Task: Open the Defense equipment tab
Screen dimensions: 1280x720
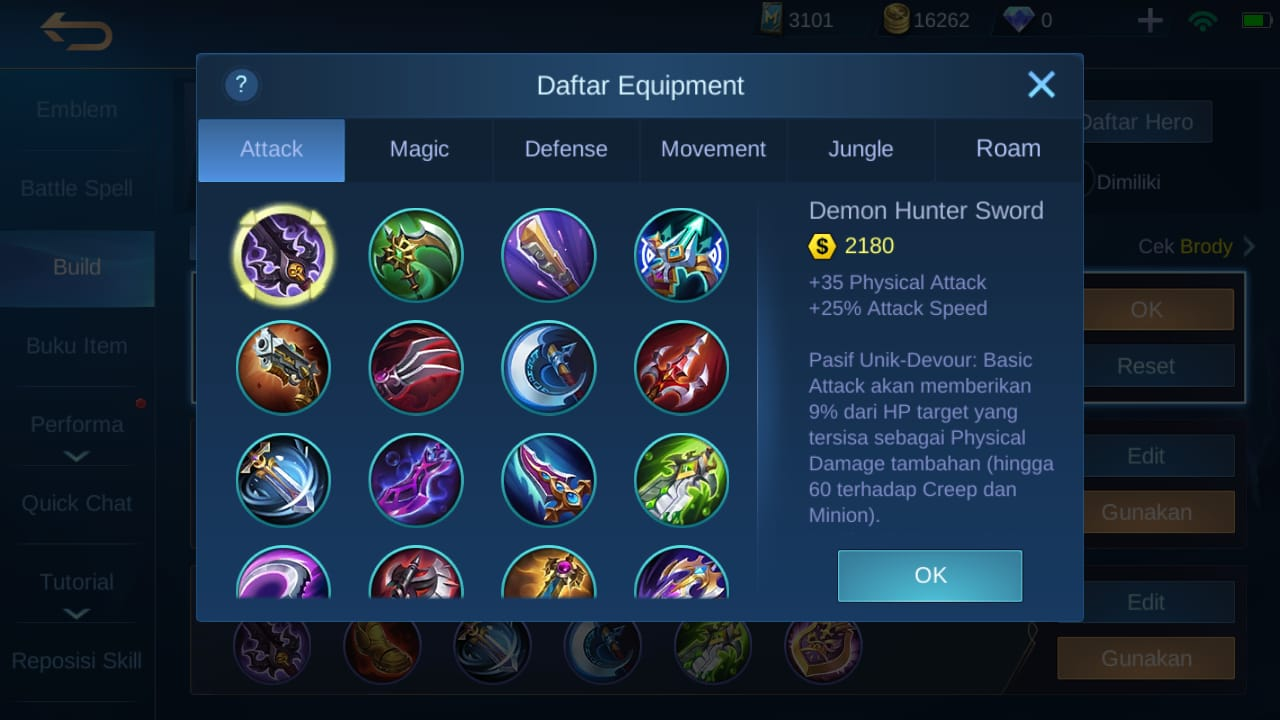Action: coord(566,149)
